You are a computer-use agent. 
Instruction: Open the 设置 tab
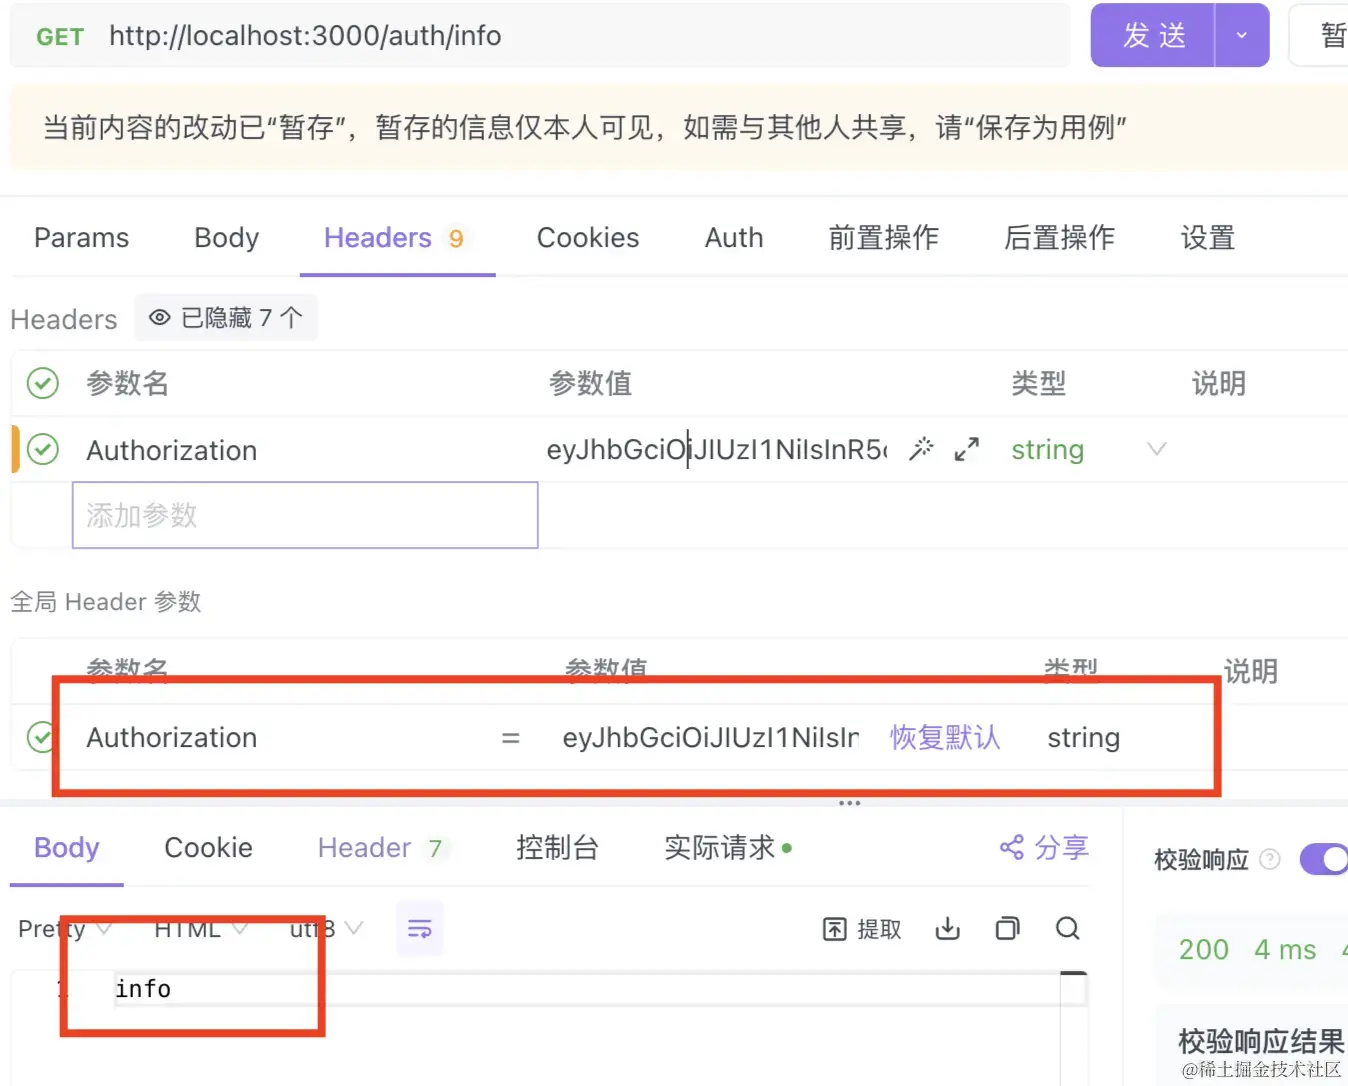point(1208,238)
